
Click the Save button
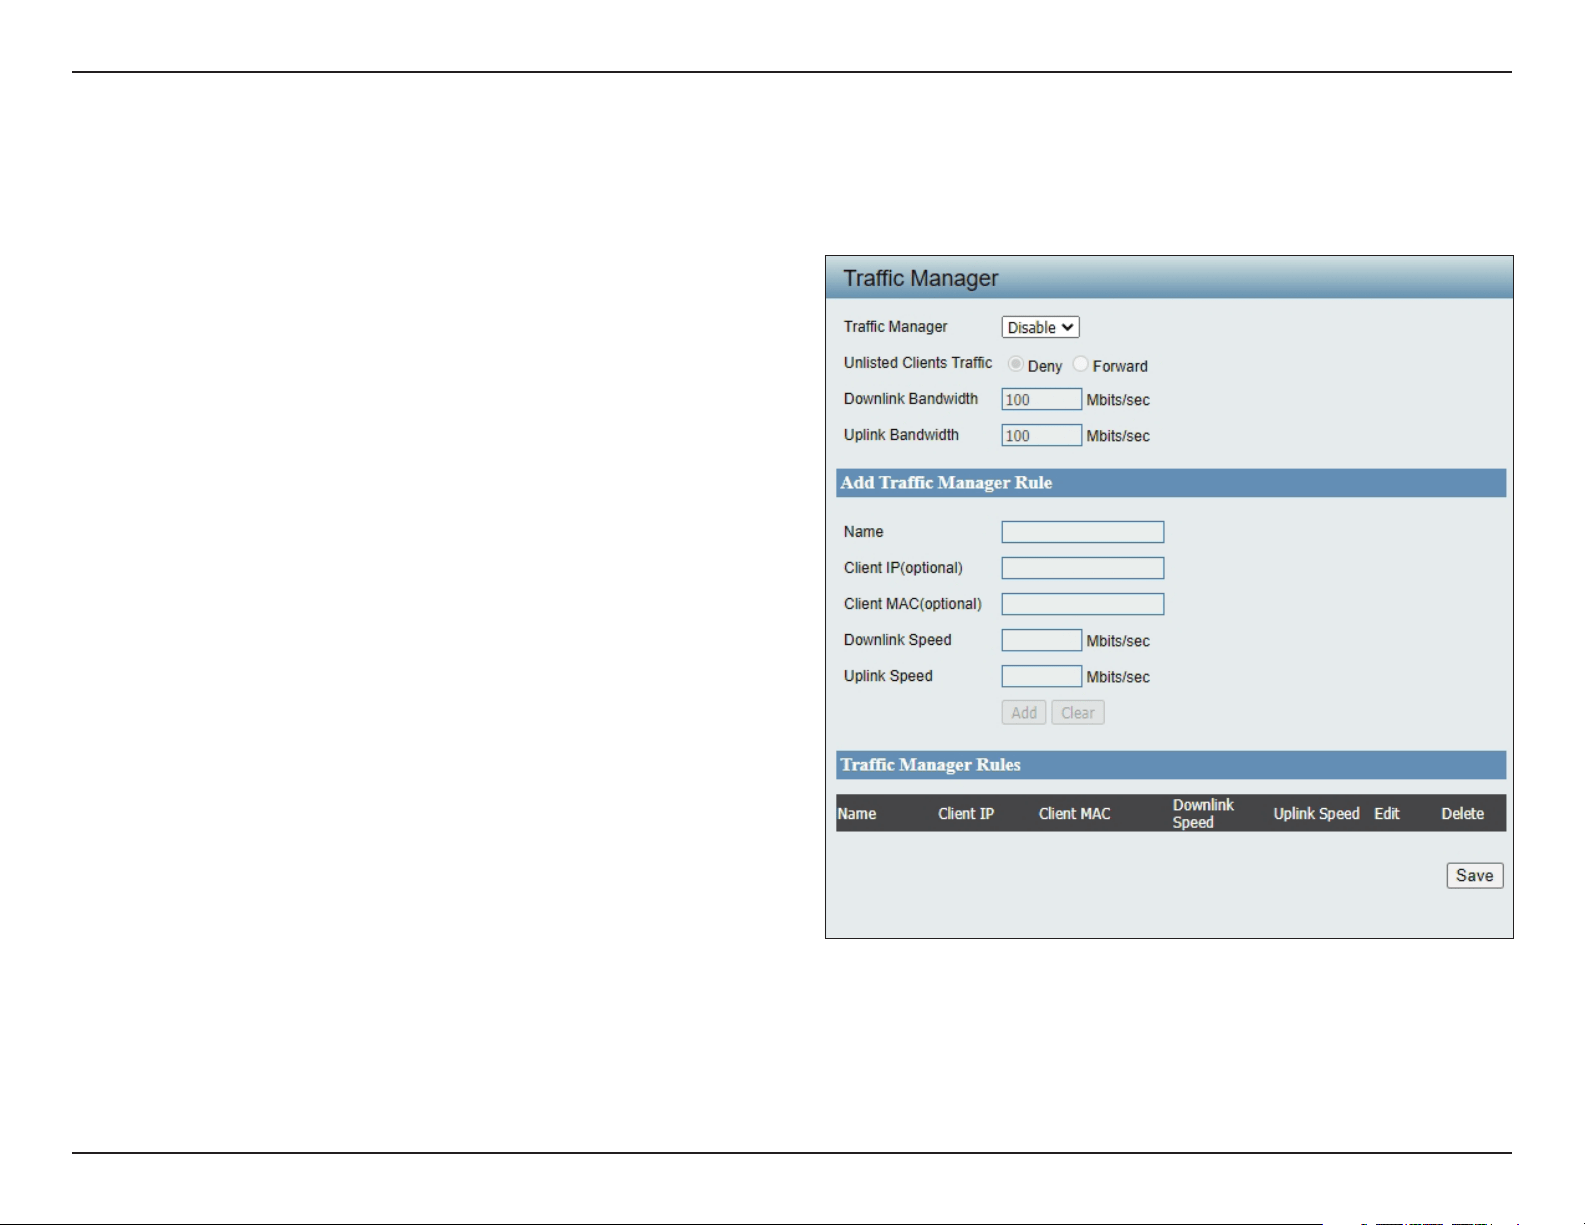(x=1475, y=875)
